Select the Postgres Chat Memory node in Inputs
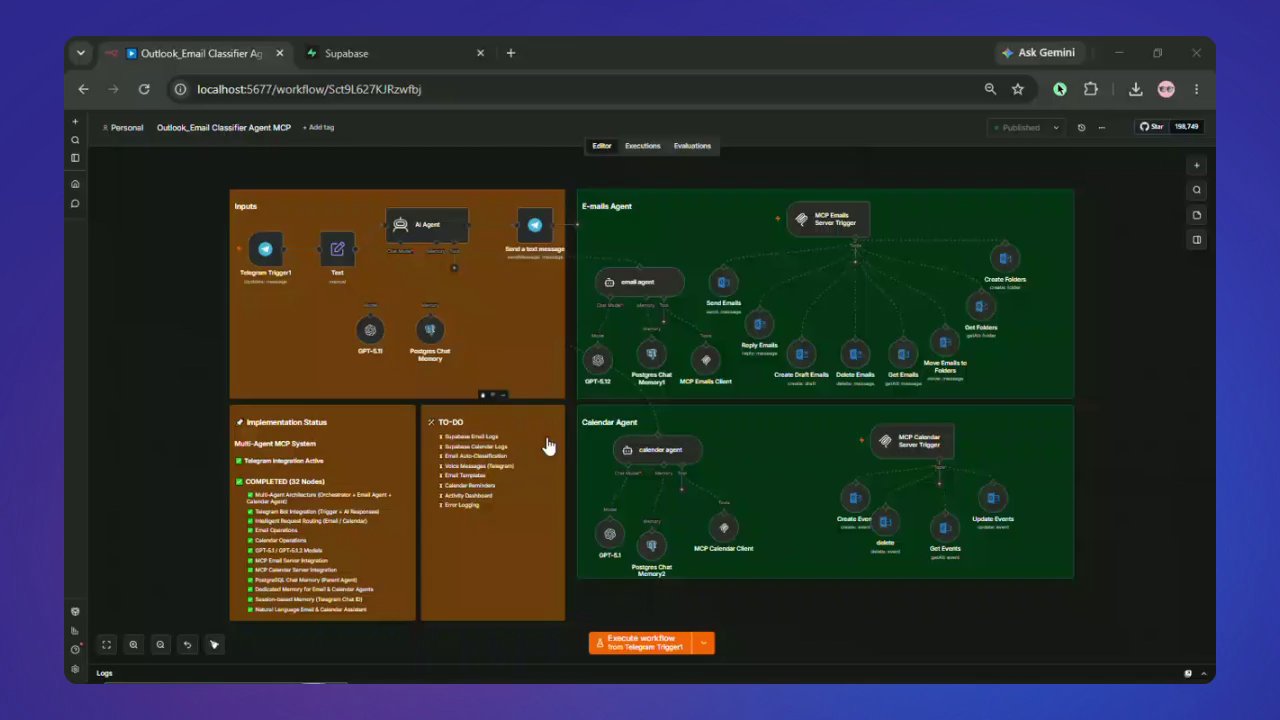Viewport: 1280px width, 720px height. [430, 329]
